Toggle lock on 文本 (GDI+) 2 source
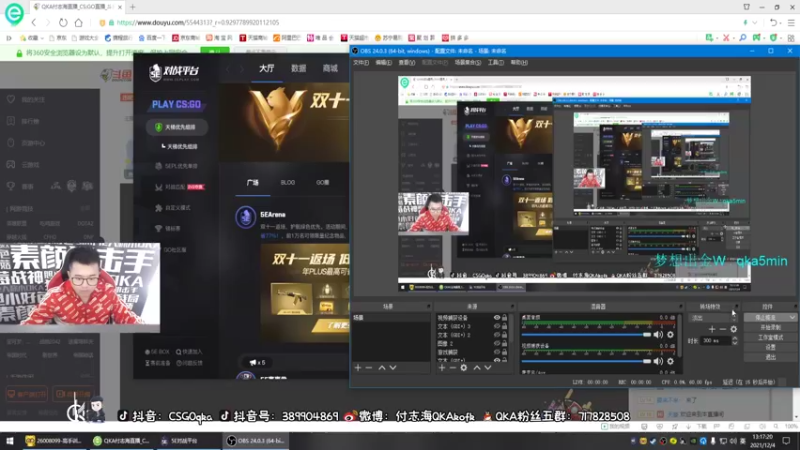The width and height of the screenshot is (800, 450). [505, 335]
